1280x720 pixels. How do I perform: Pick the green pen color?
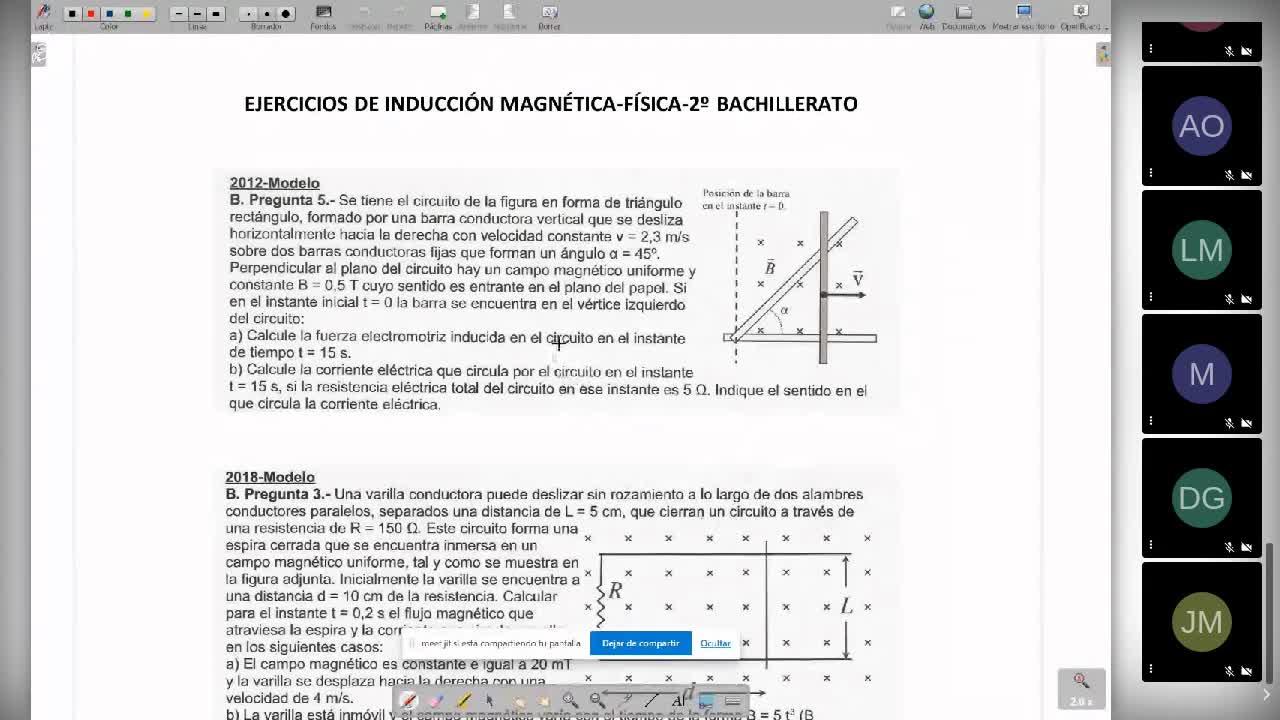coord(128,14)
